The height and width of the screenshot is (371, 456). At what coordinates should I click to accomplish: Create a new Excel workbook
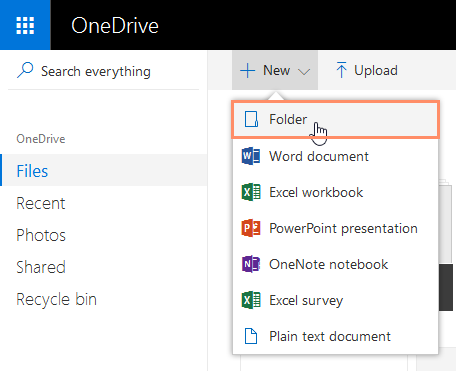(335, 192)
